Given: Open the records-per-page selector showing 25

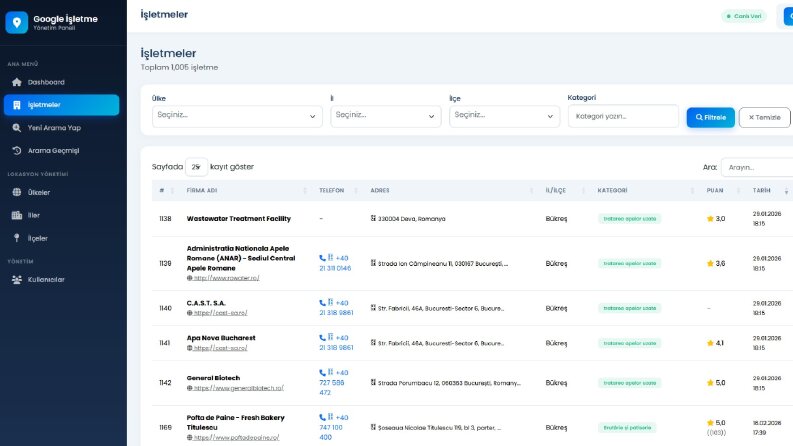Looking at the screenshot, I should pos(196,167).
